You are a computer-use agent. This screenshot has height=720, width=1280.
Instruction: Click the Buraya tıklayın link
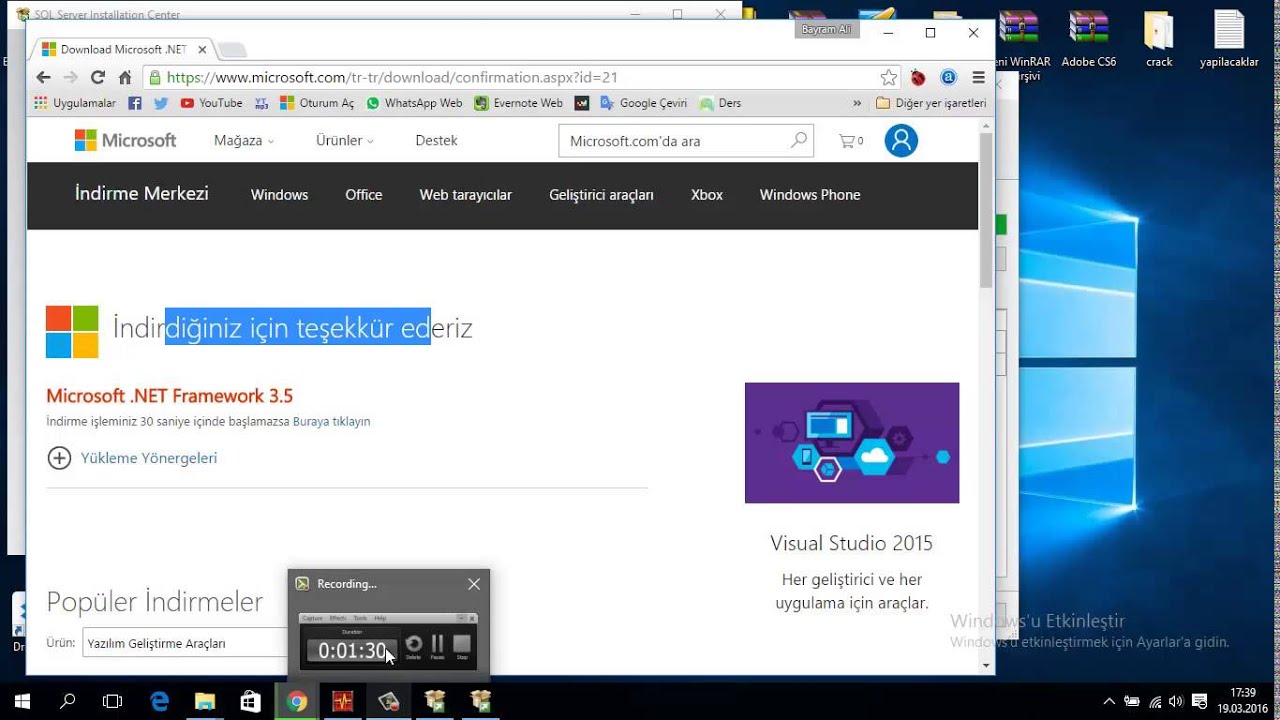332,422
